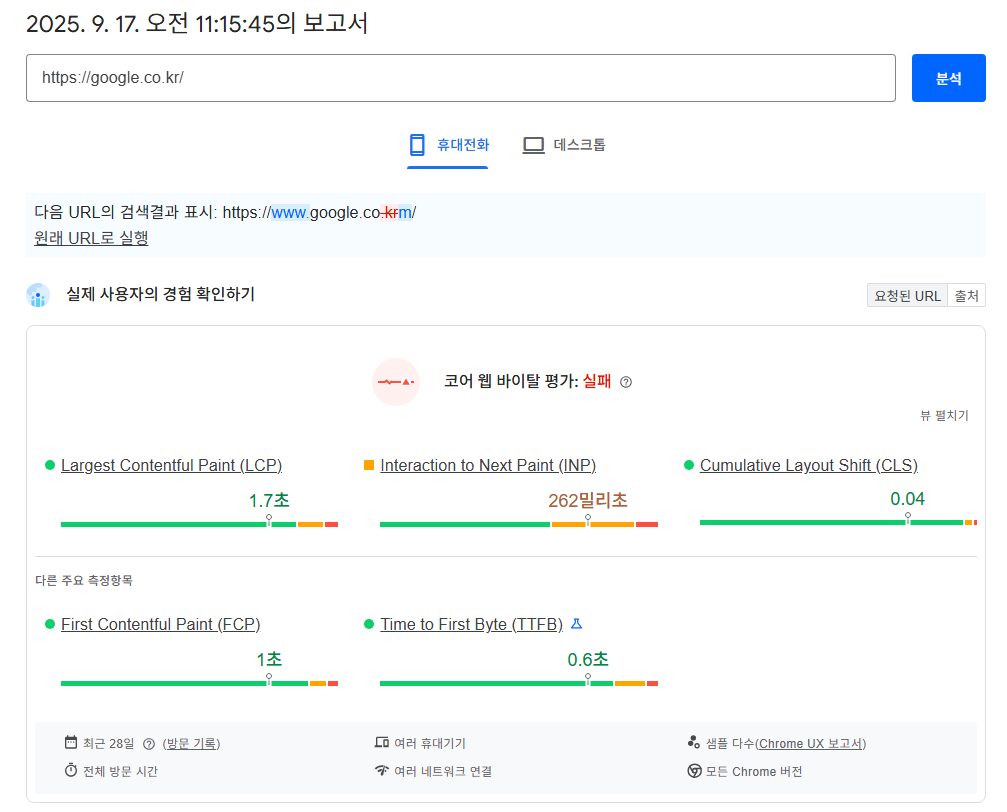Open the Largest Contentful Paint (LCP) link
The image size is (1007, 812).
point(171,465)
